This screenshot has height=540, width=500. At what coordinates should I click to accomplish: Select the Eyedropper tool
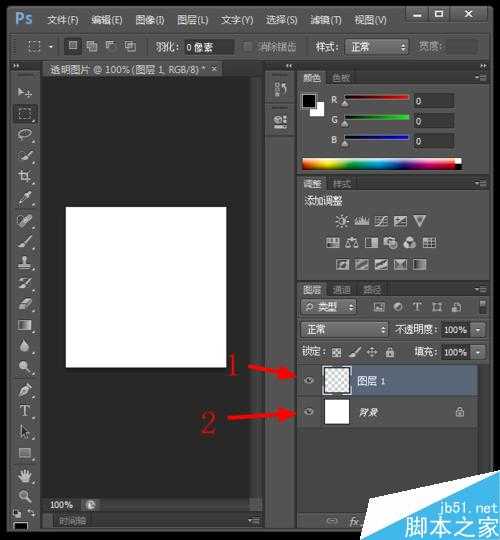24,198
